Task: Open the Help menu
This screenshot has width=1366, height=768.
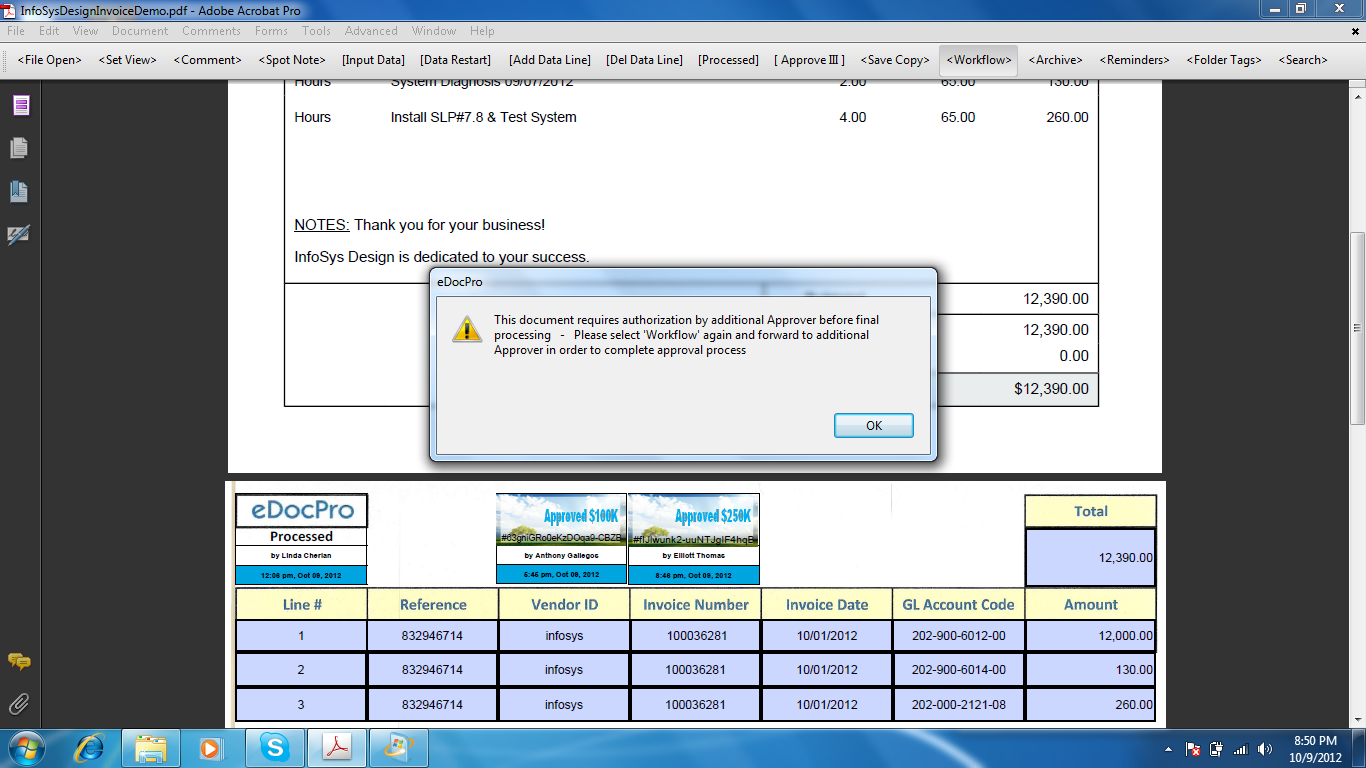Action: (x=482, y=31)
